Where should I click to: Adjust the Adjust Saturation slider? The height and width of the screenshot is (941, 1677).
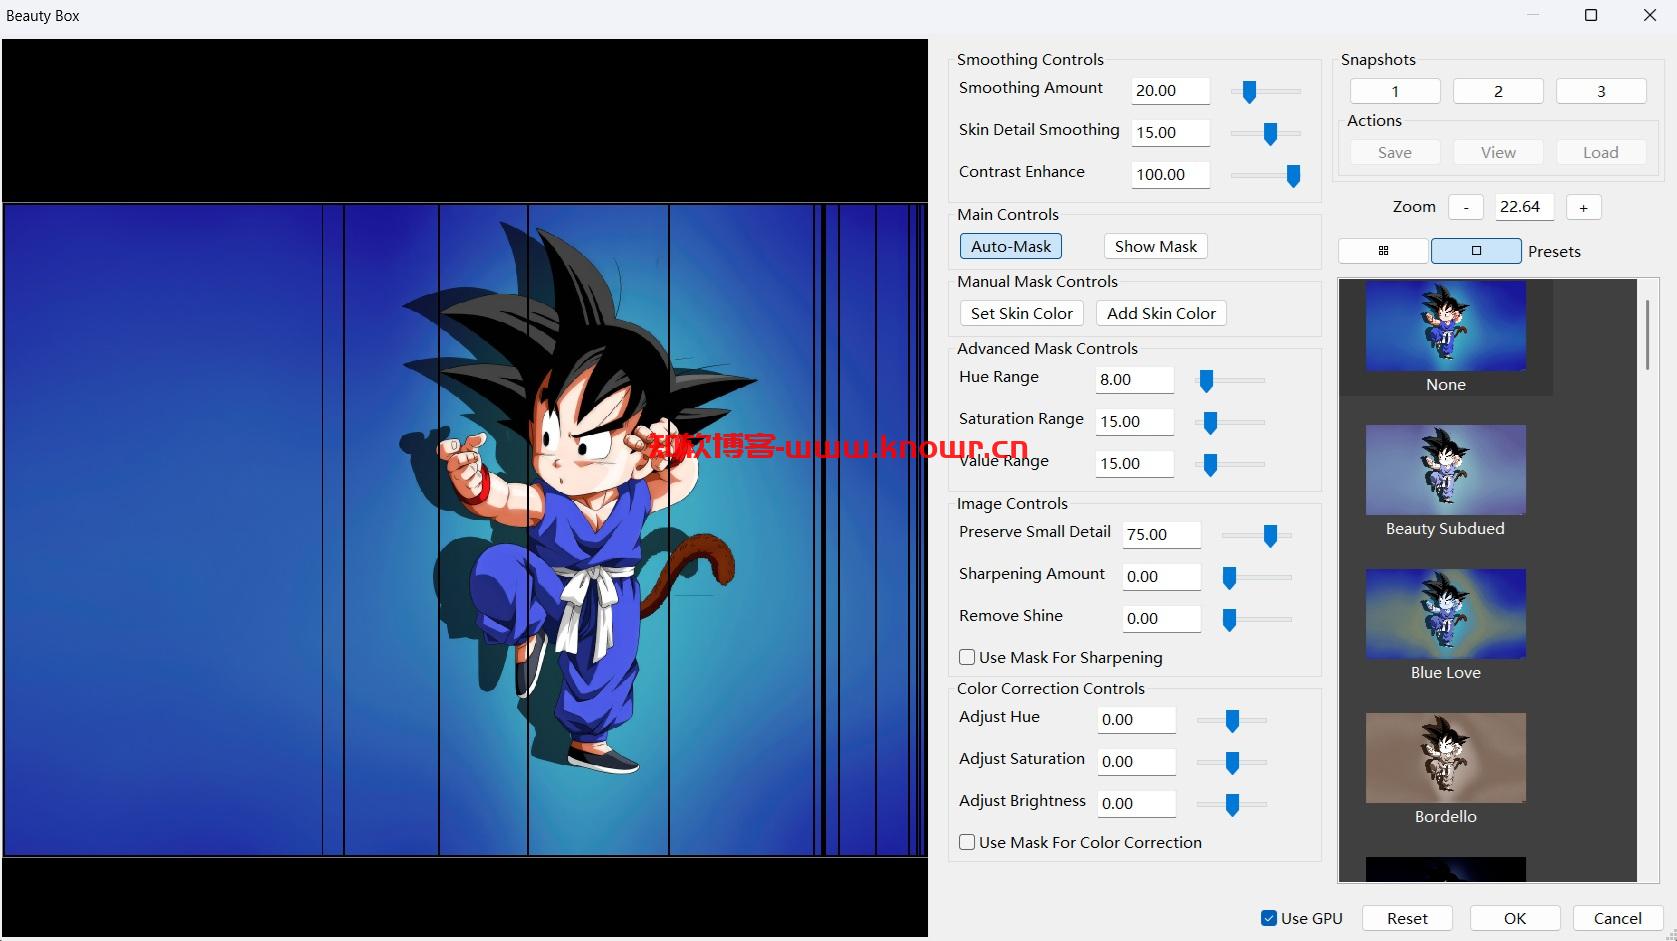coord(1232,762)
